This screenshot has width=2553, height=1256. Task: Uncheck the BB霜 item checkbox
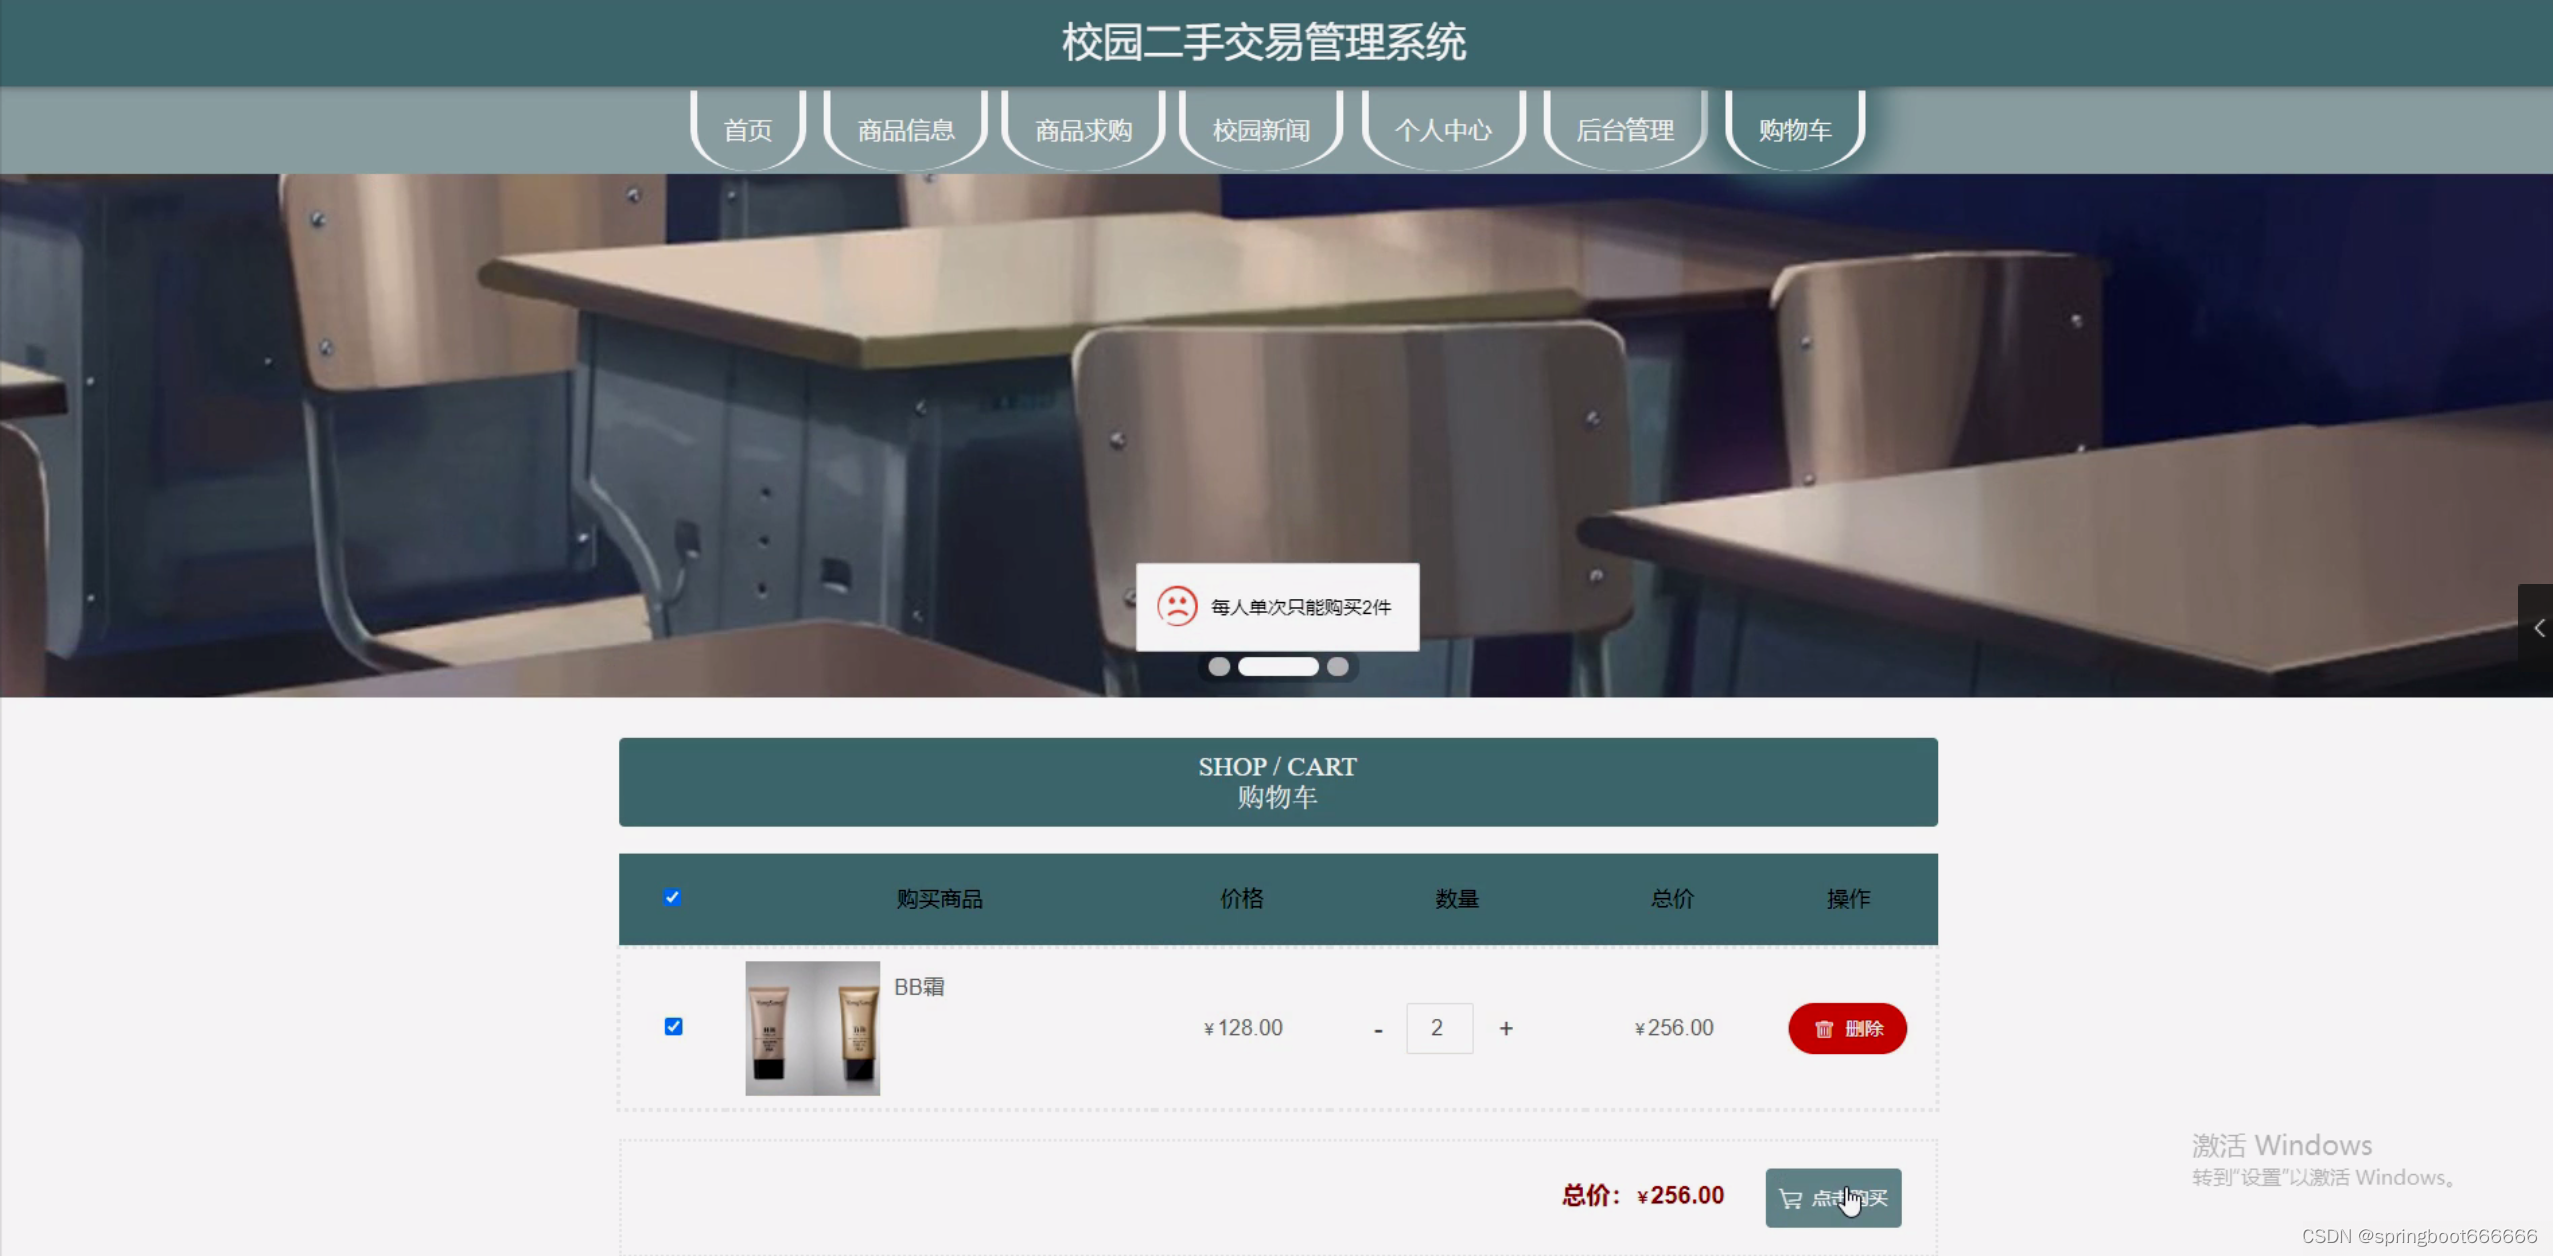click(x=674, y=1027)
